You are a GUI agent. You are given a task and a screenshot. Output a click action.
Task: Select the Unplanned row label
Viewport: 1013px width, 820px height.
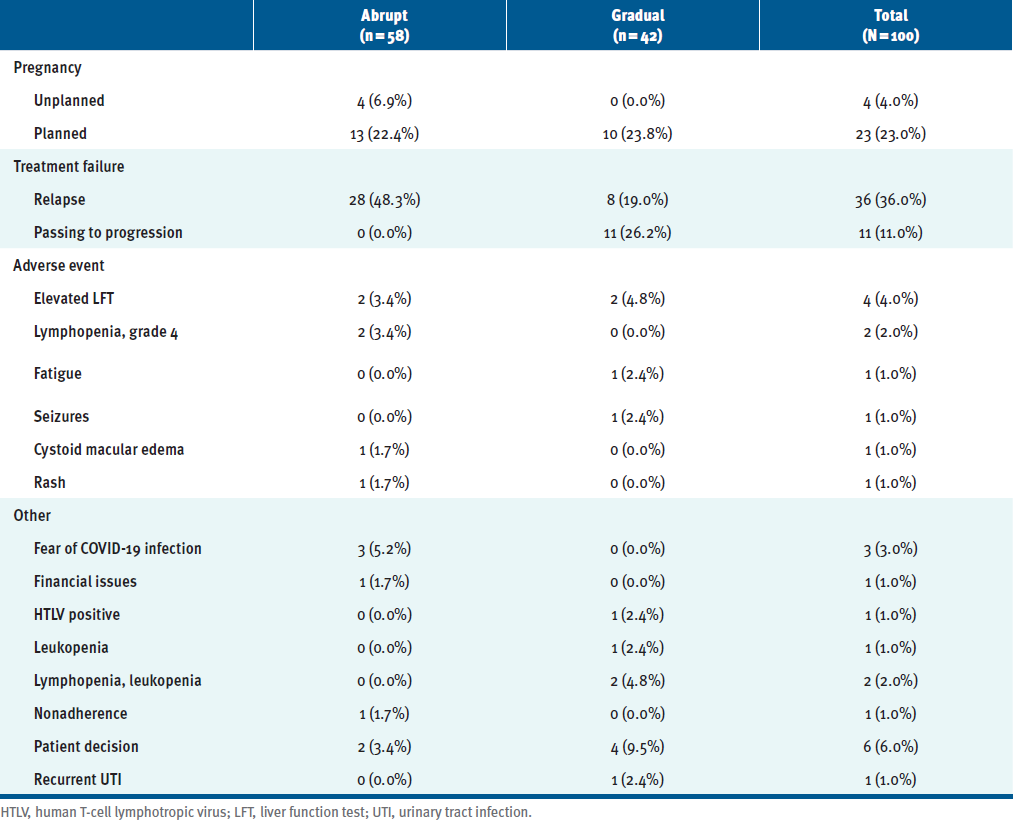pyautogui.click(x=69, y=101)
